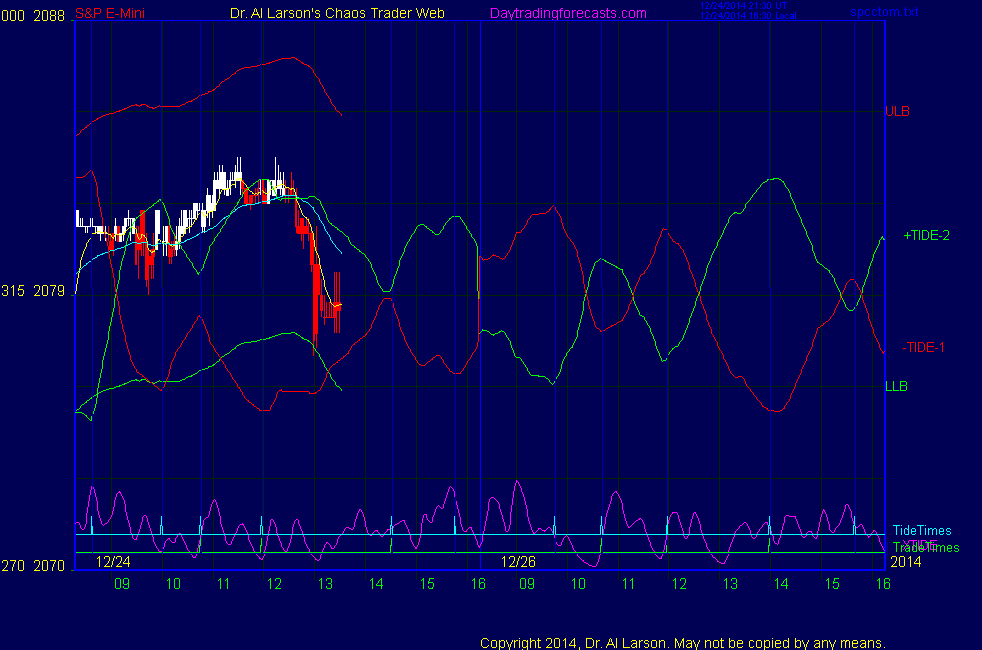Click the "spcctom.txt" file name

(x=884, y=12)
